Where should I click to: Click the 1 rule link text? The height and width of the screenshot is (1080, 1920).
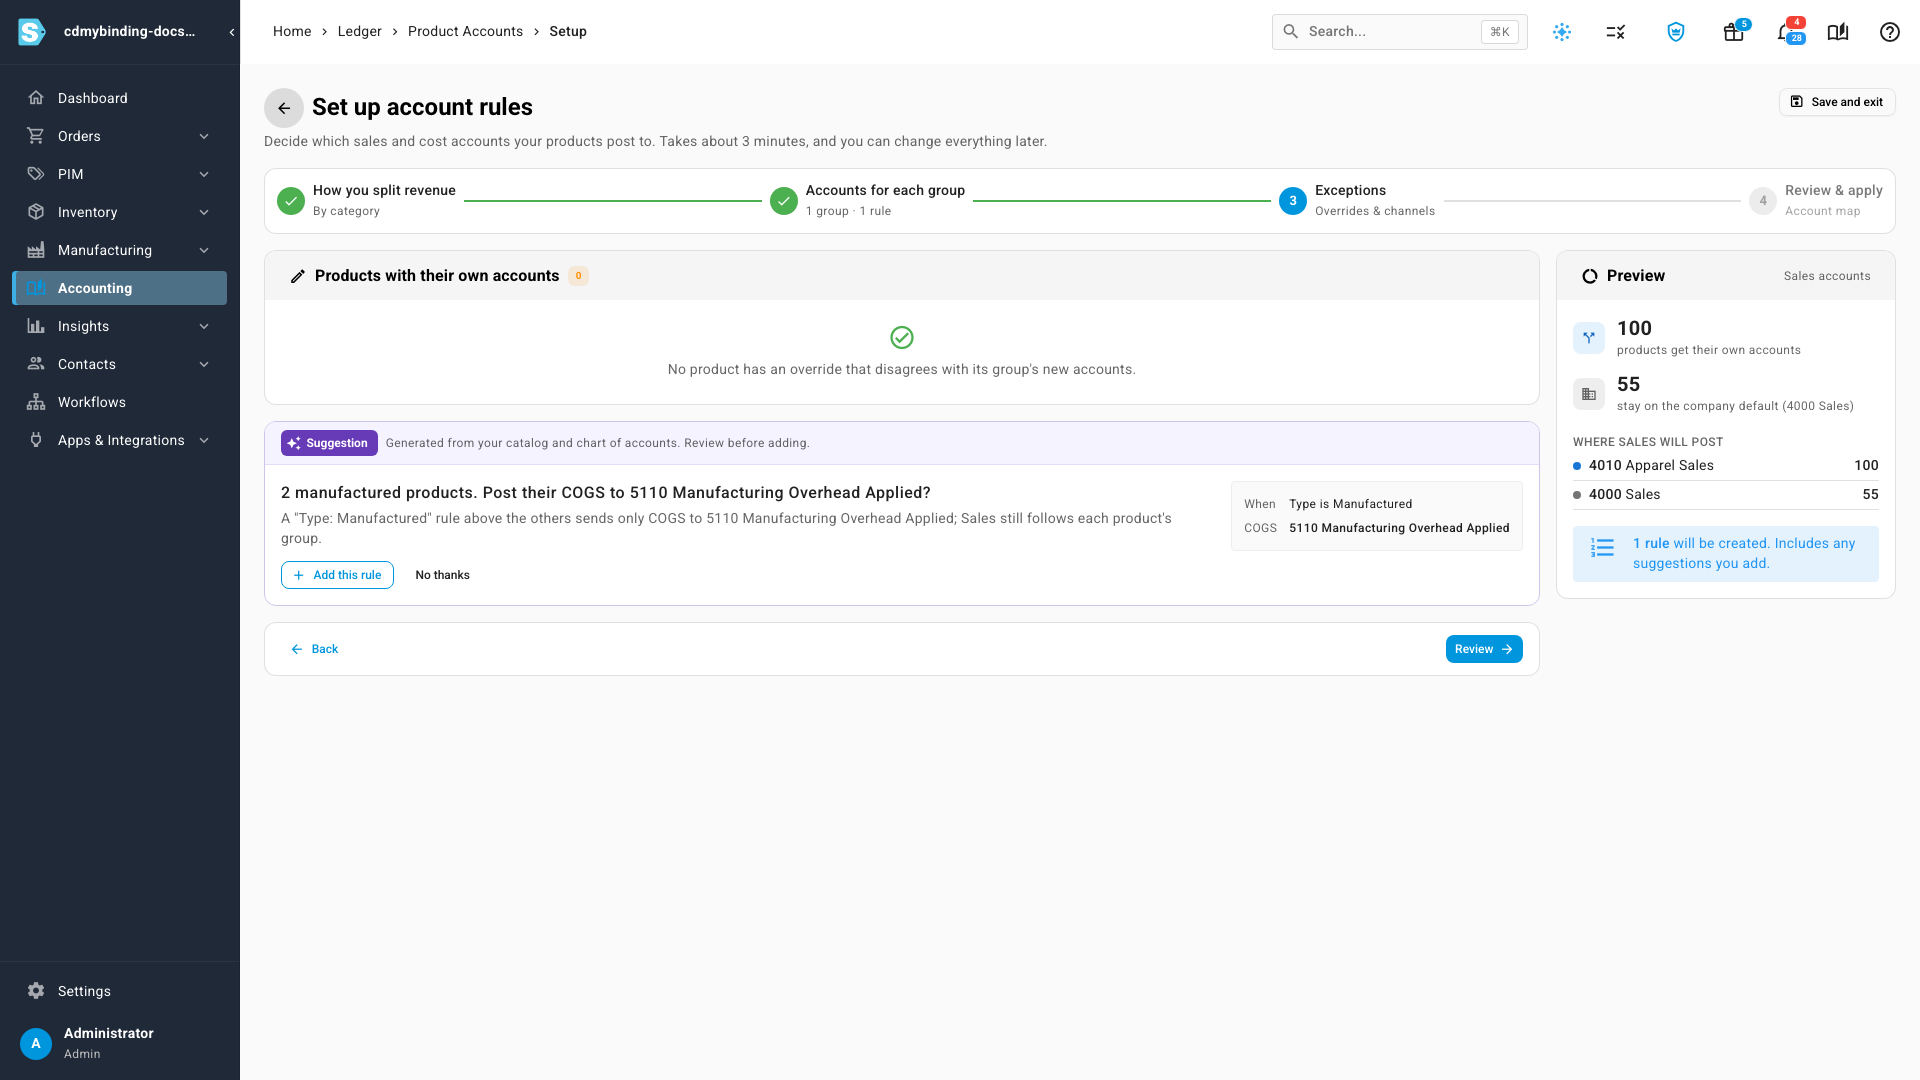point(1651,543)
